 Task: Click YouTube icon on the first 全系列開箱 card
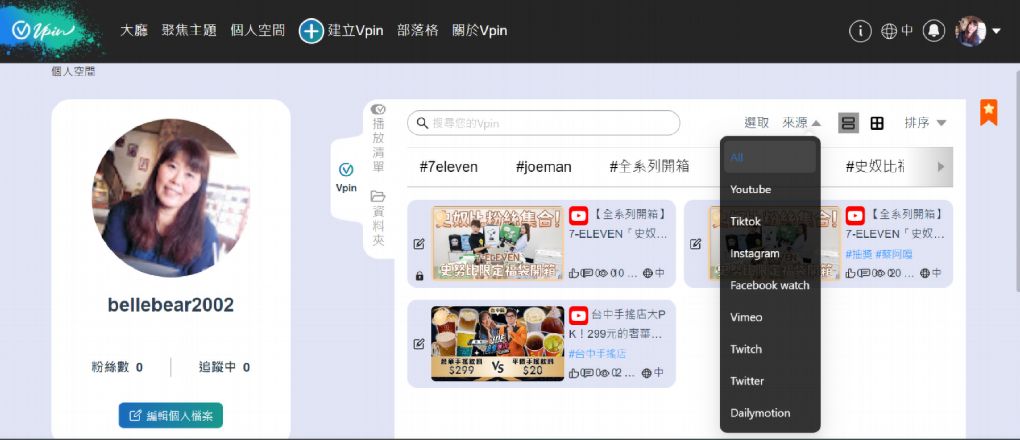pos(578,215)
